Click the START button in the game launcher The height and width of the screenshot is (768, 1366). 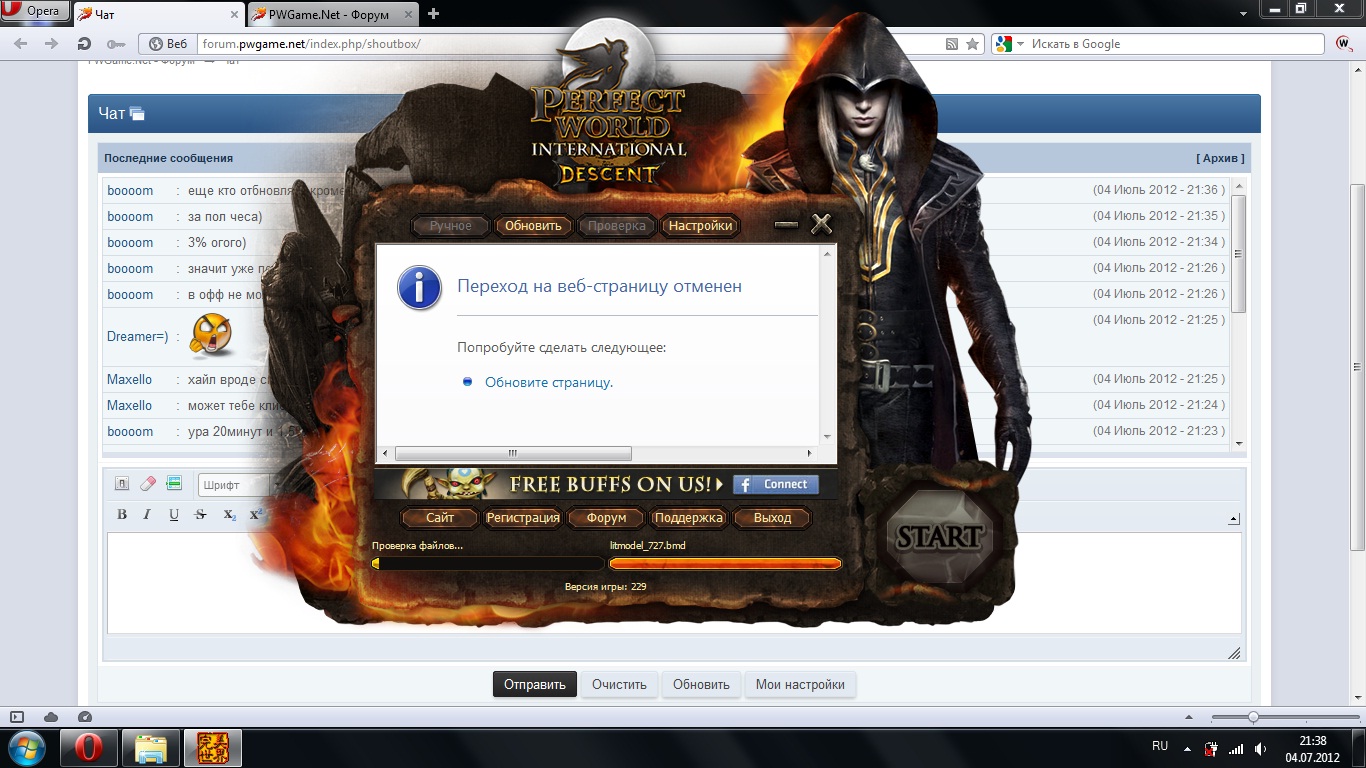click(938, 537)
